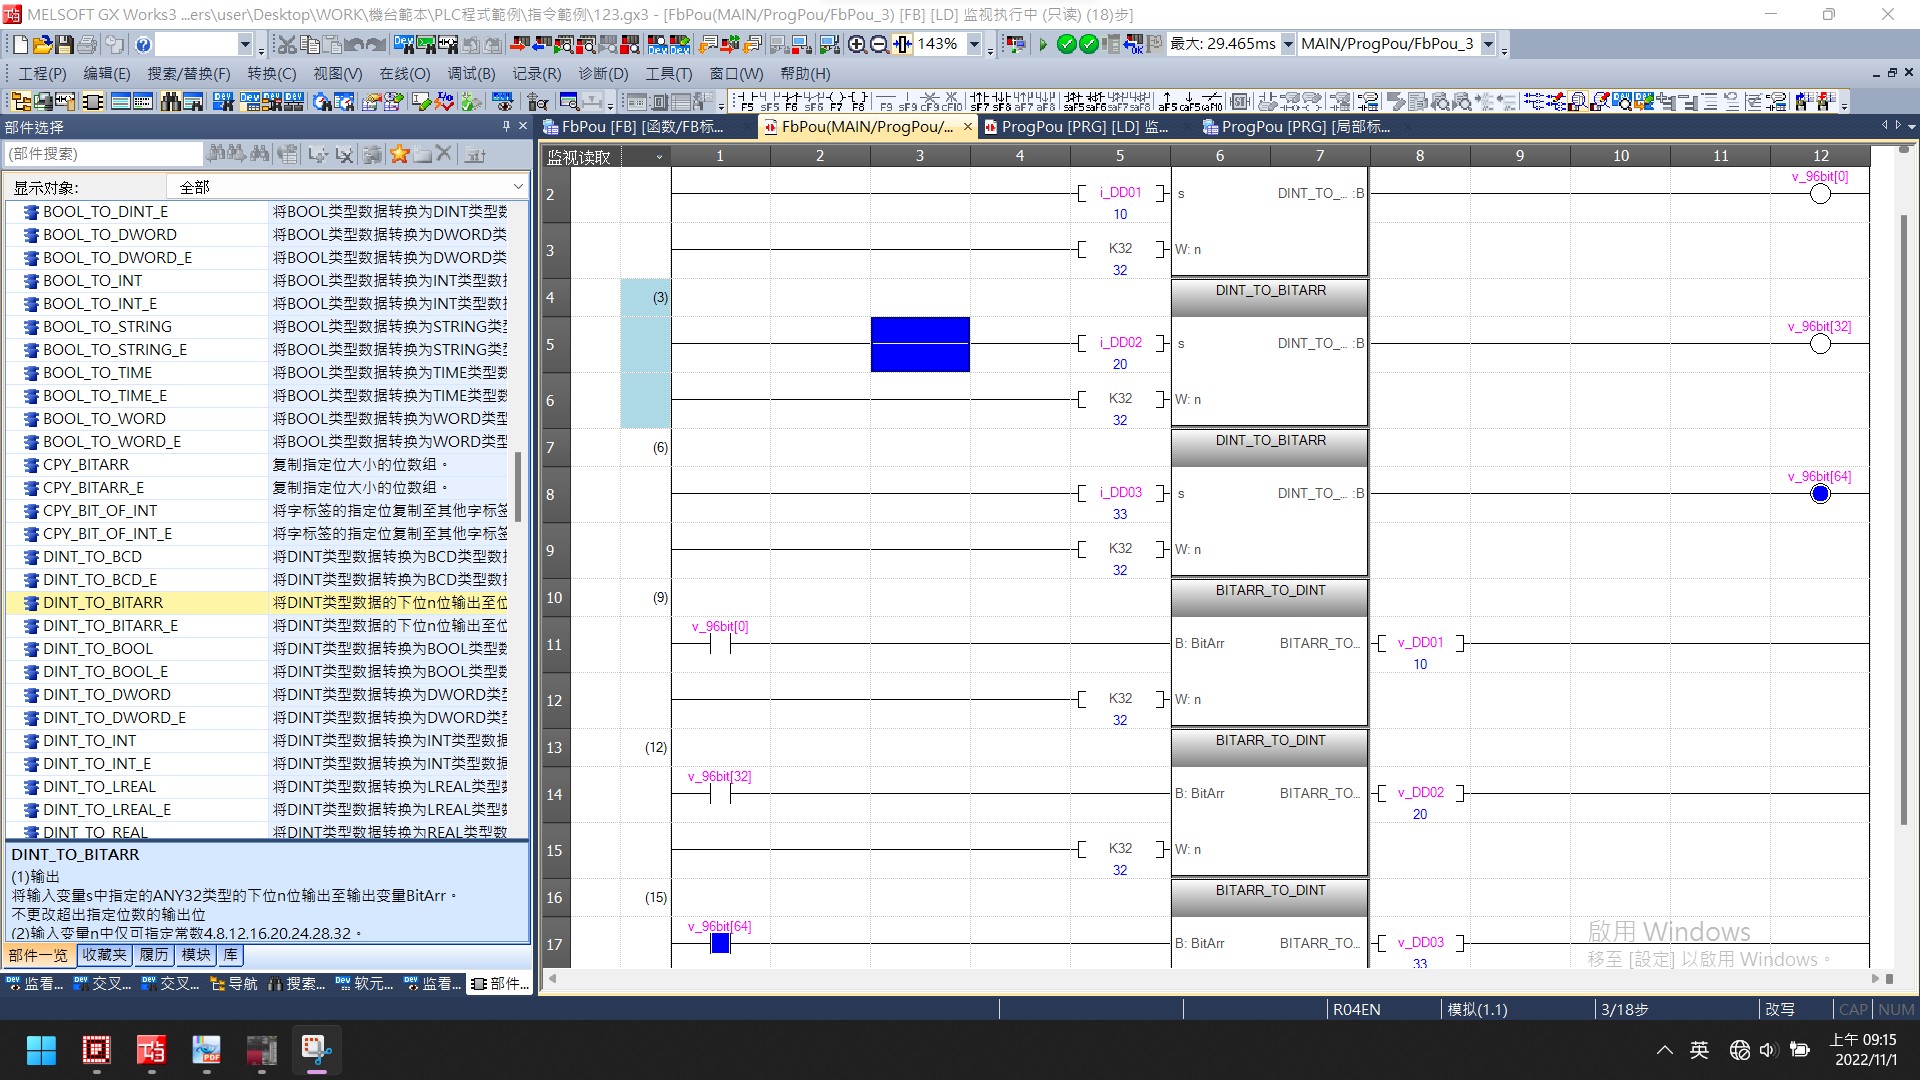Toggle the v_96bit[64] contact on row 17

(720, 943)
